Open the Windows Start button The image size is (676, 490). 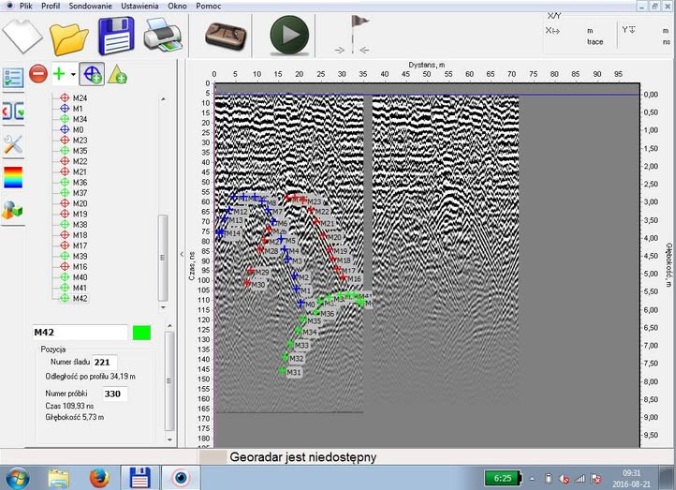pyautogui.click(x=16, y=478)
